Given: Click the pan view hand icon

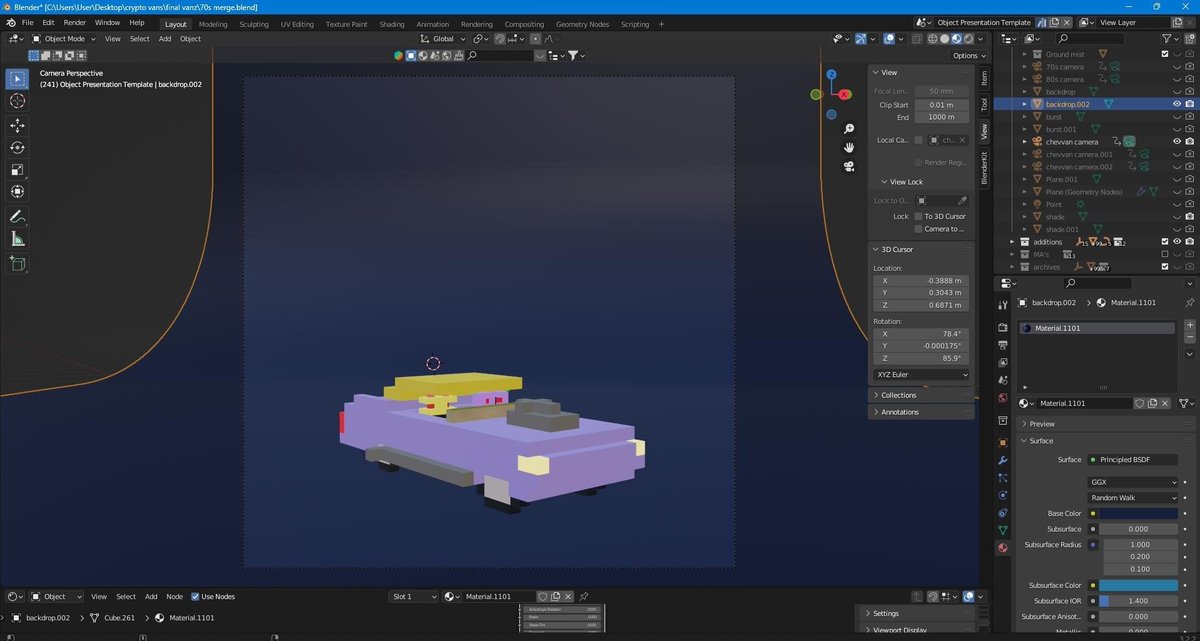Looking at the screenshot, I should [x=849, y=148].
